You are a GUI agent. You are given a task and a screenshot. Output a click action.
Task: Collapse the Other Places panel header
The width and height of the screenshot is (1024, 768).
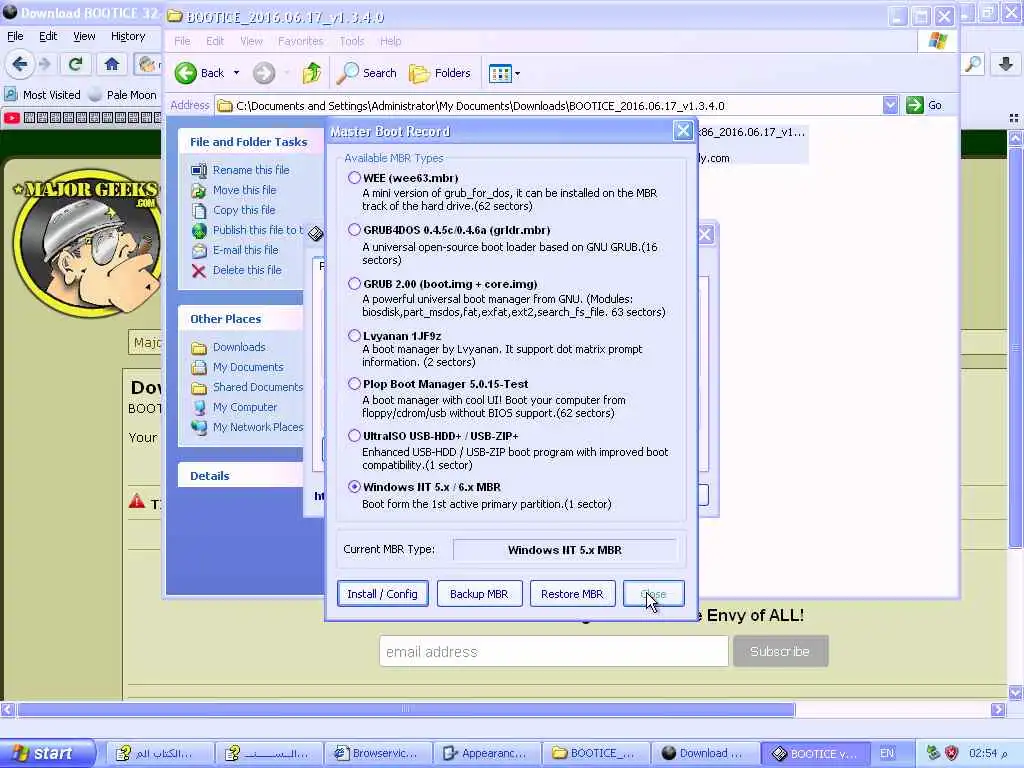pyautogui.click(x=241, y=319)
